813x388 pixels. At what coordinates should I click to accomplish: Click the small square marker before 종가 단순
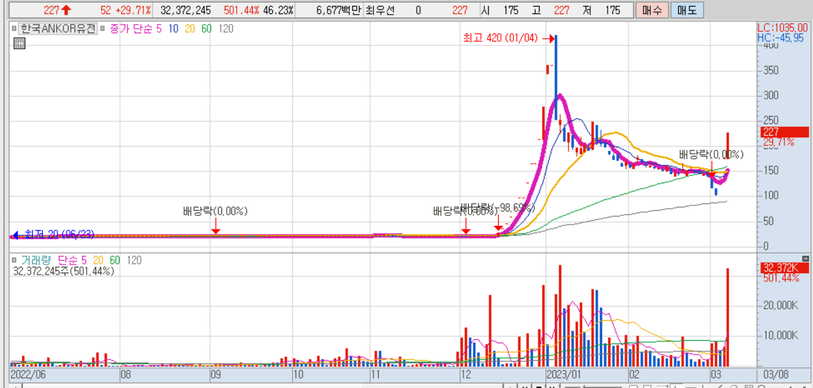click(102, 29)
